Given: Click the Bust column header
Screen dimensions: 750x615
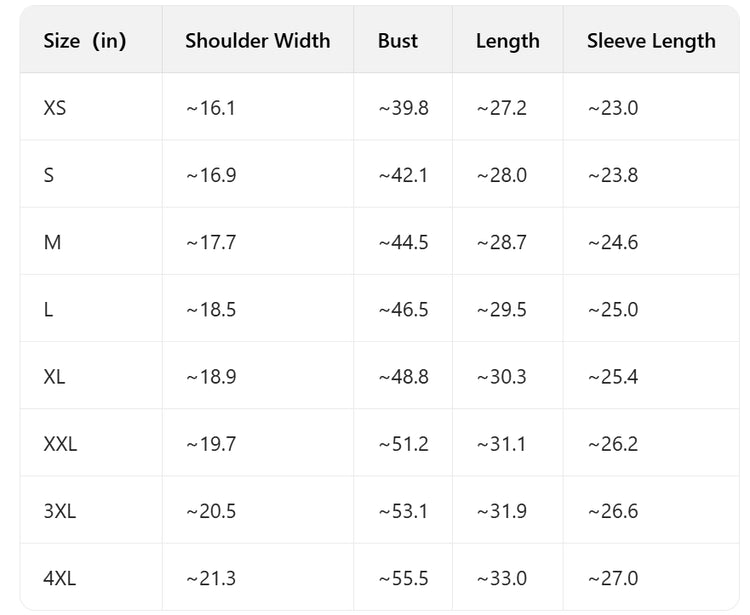Looking at the screenshot, I should tap(398, 41).
